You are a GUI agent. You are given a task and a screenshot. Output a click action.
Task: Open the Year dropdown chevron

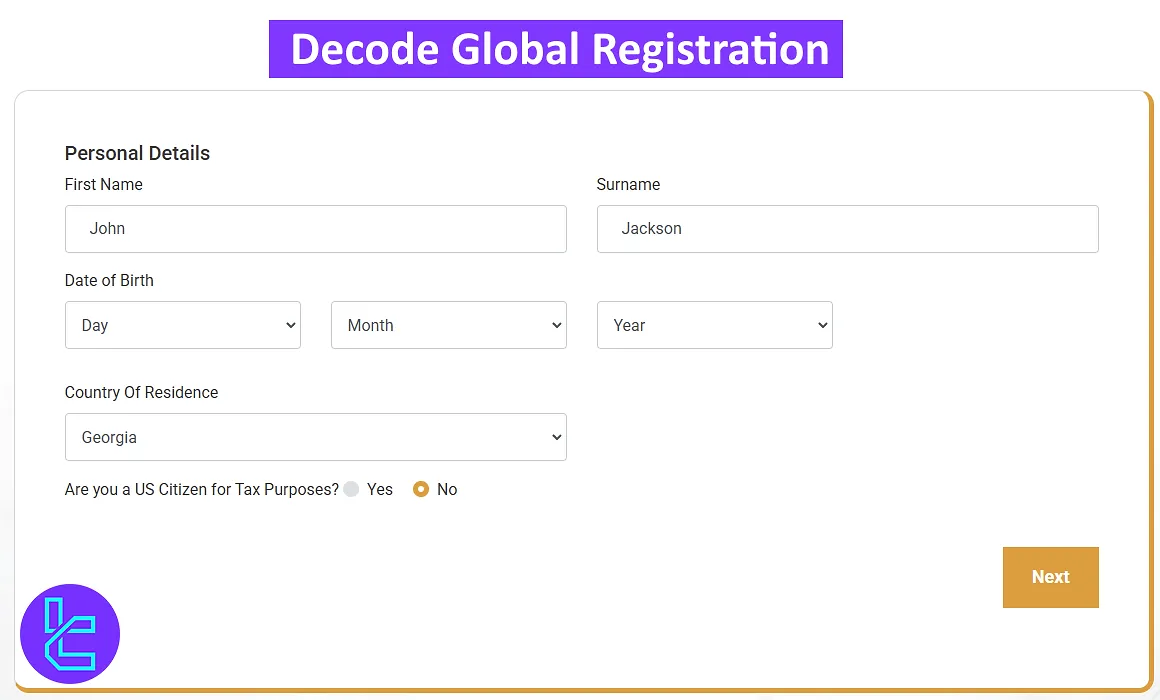tap(821, 325)
